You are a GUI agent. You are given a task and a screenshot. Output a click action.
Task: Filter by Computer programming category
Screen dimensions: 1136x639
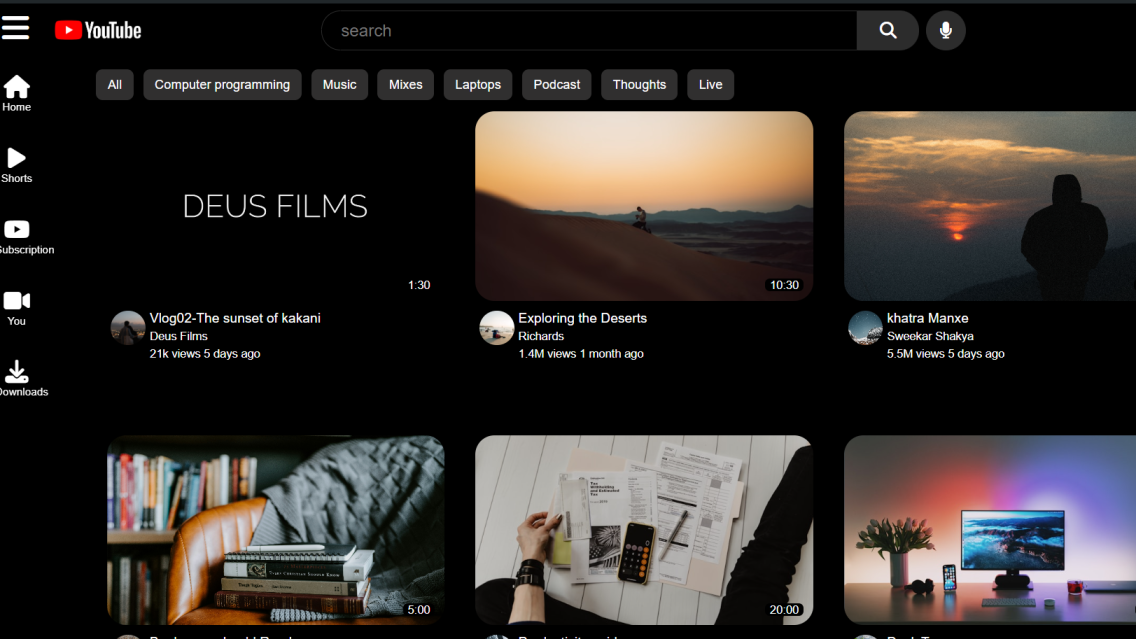pos(222,85)
